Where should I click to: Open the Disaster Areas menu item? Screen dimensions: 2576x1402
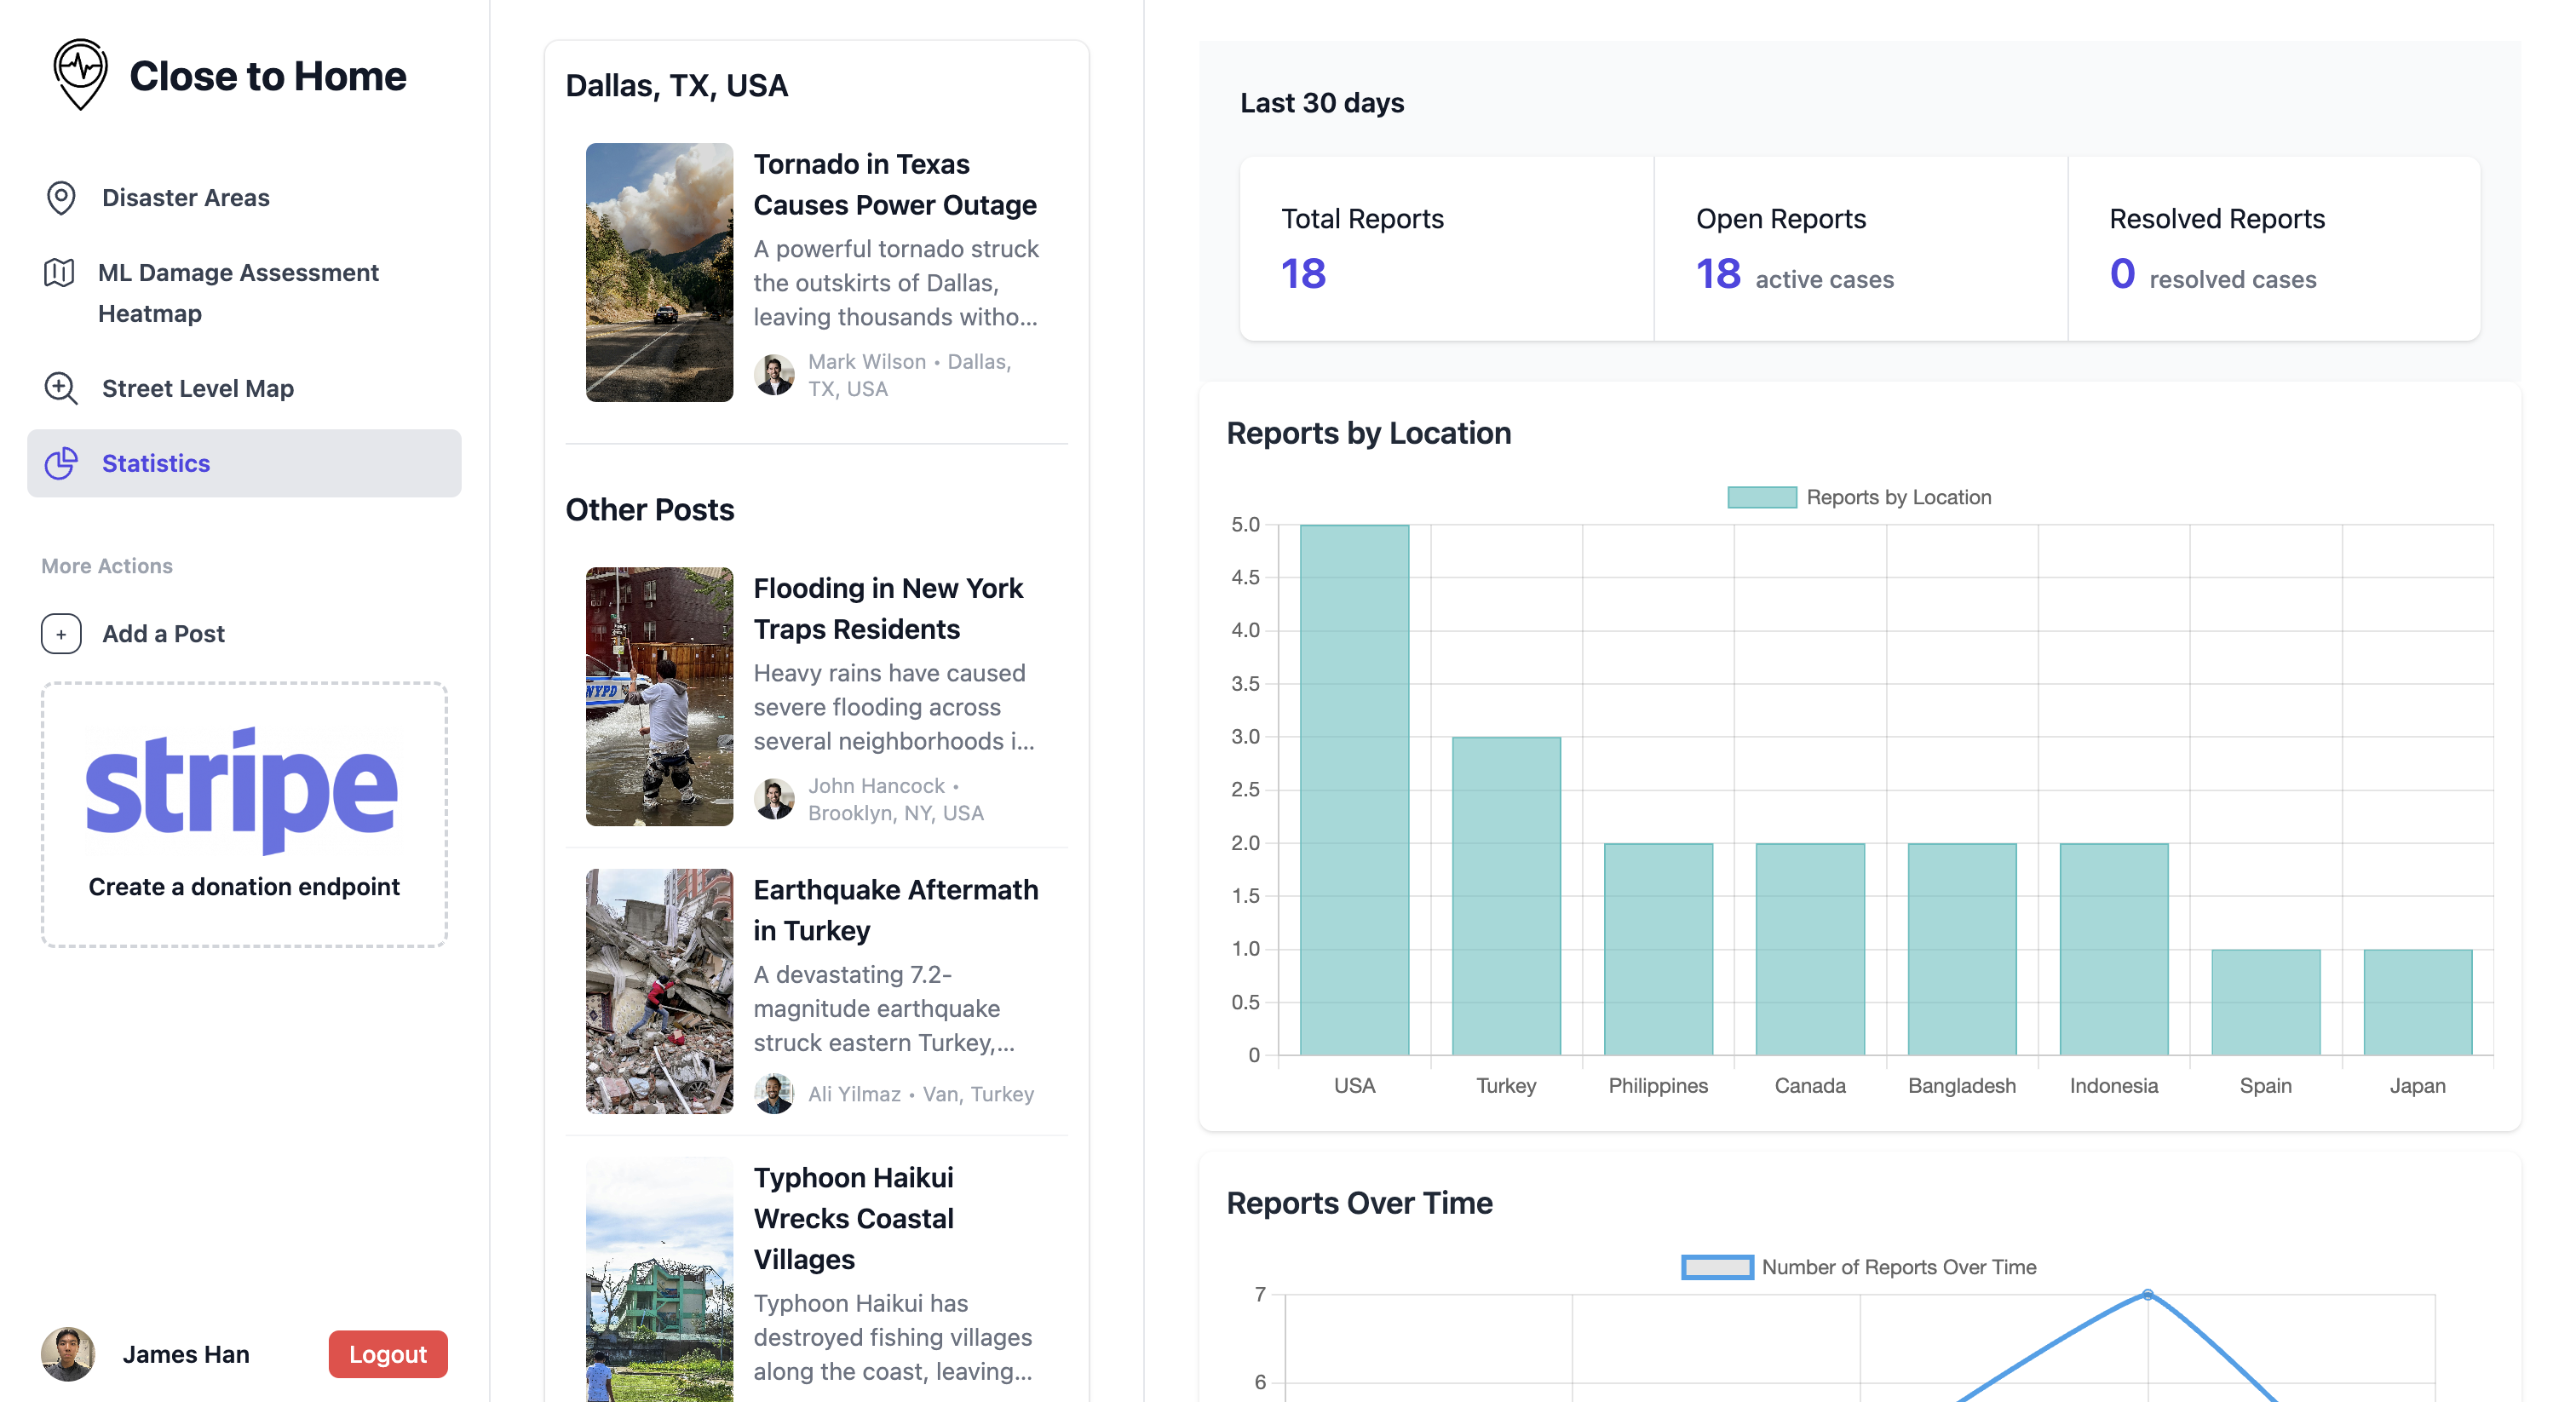(186, 198)
